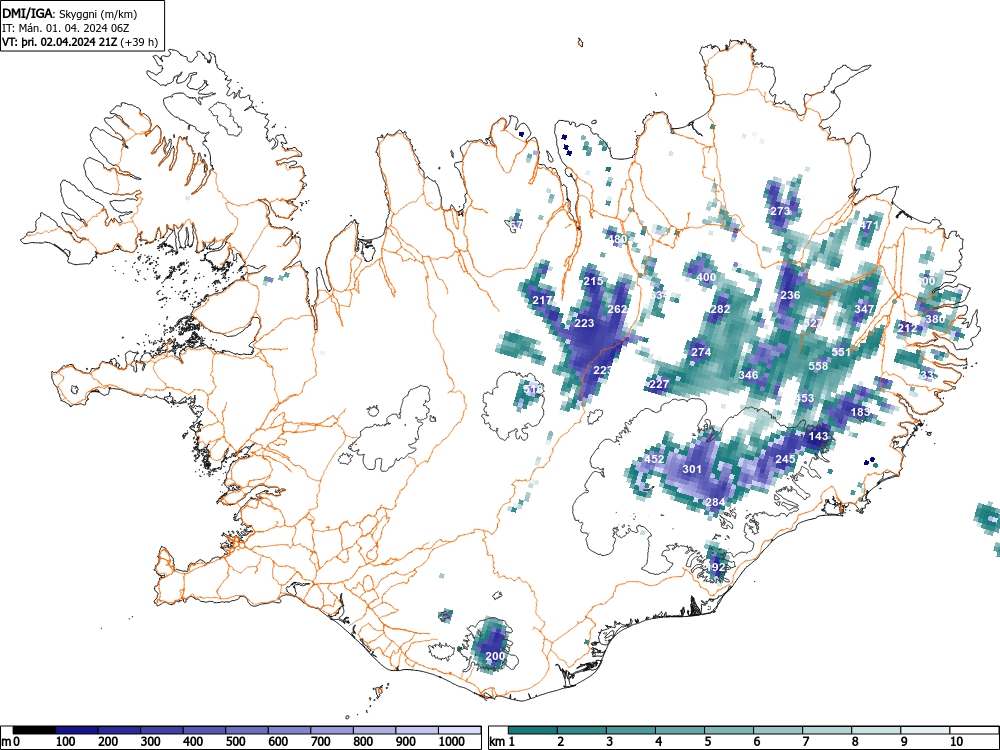Click the darkest teal swatch beside km 1

pos(533,730)
